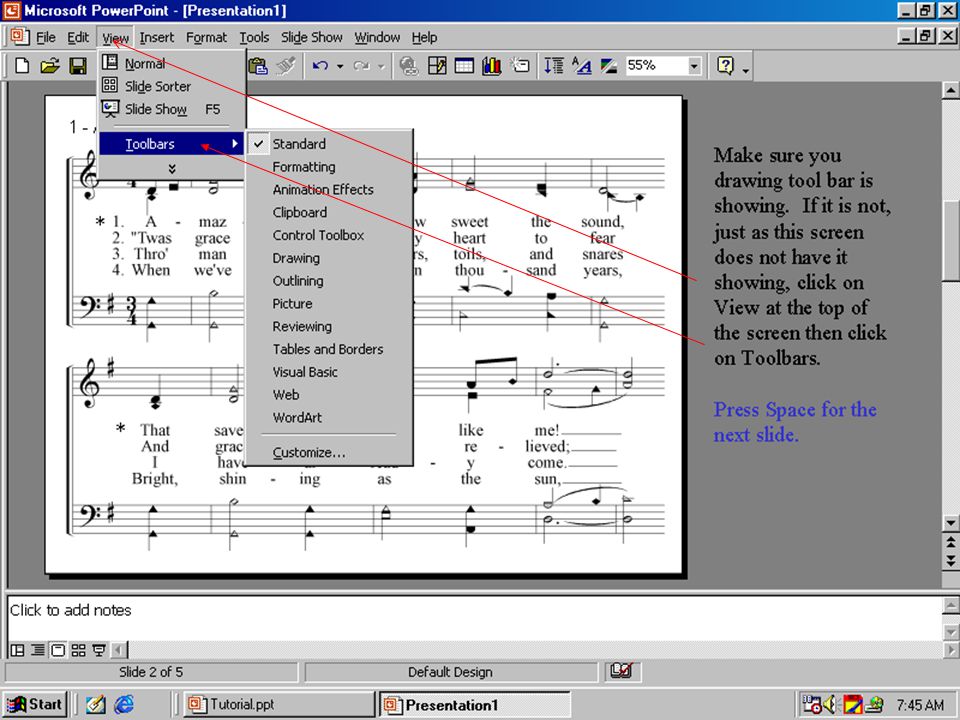
Task: Save the presentation with the floppy disk icon
Action: coord(78,66)
